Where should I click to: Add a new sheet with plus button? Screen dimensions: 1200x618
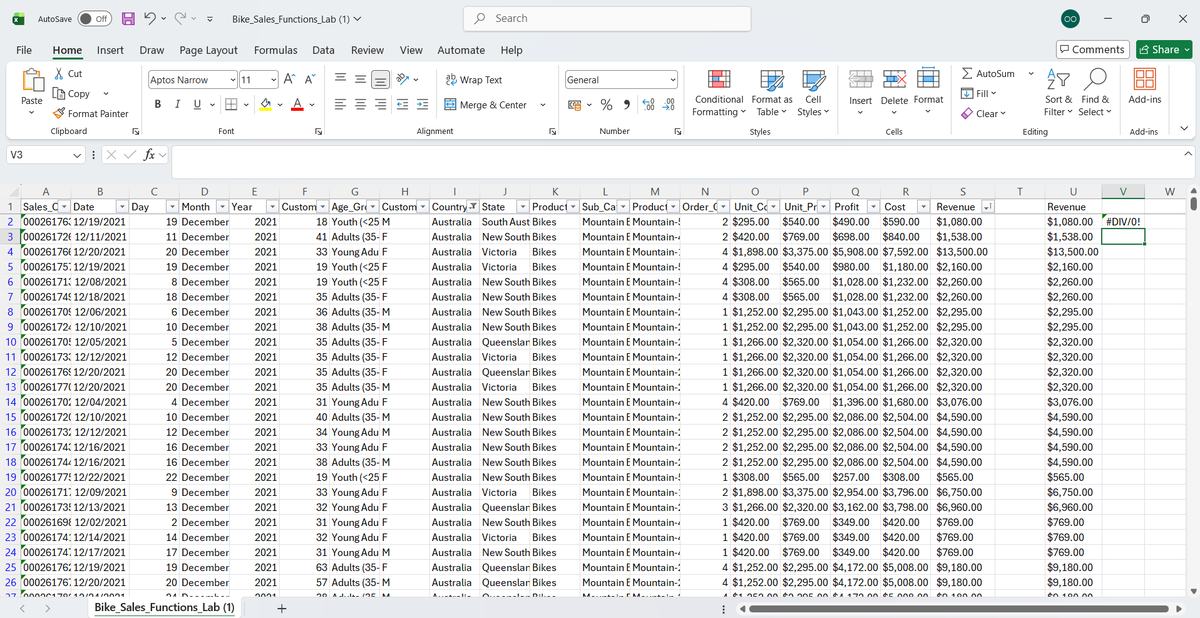coord(282,607)
